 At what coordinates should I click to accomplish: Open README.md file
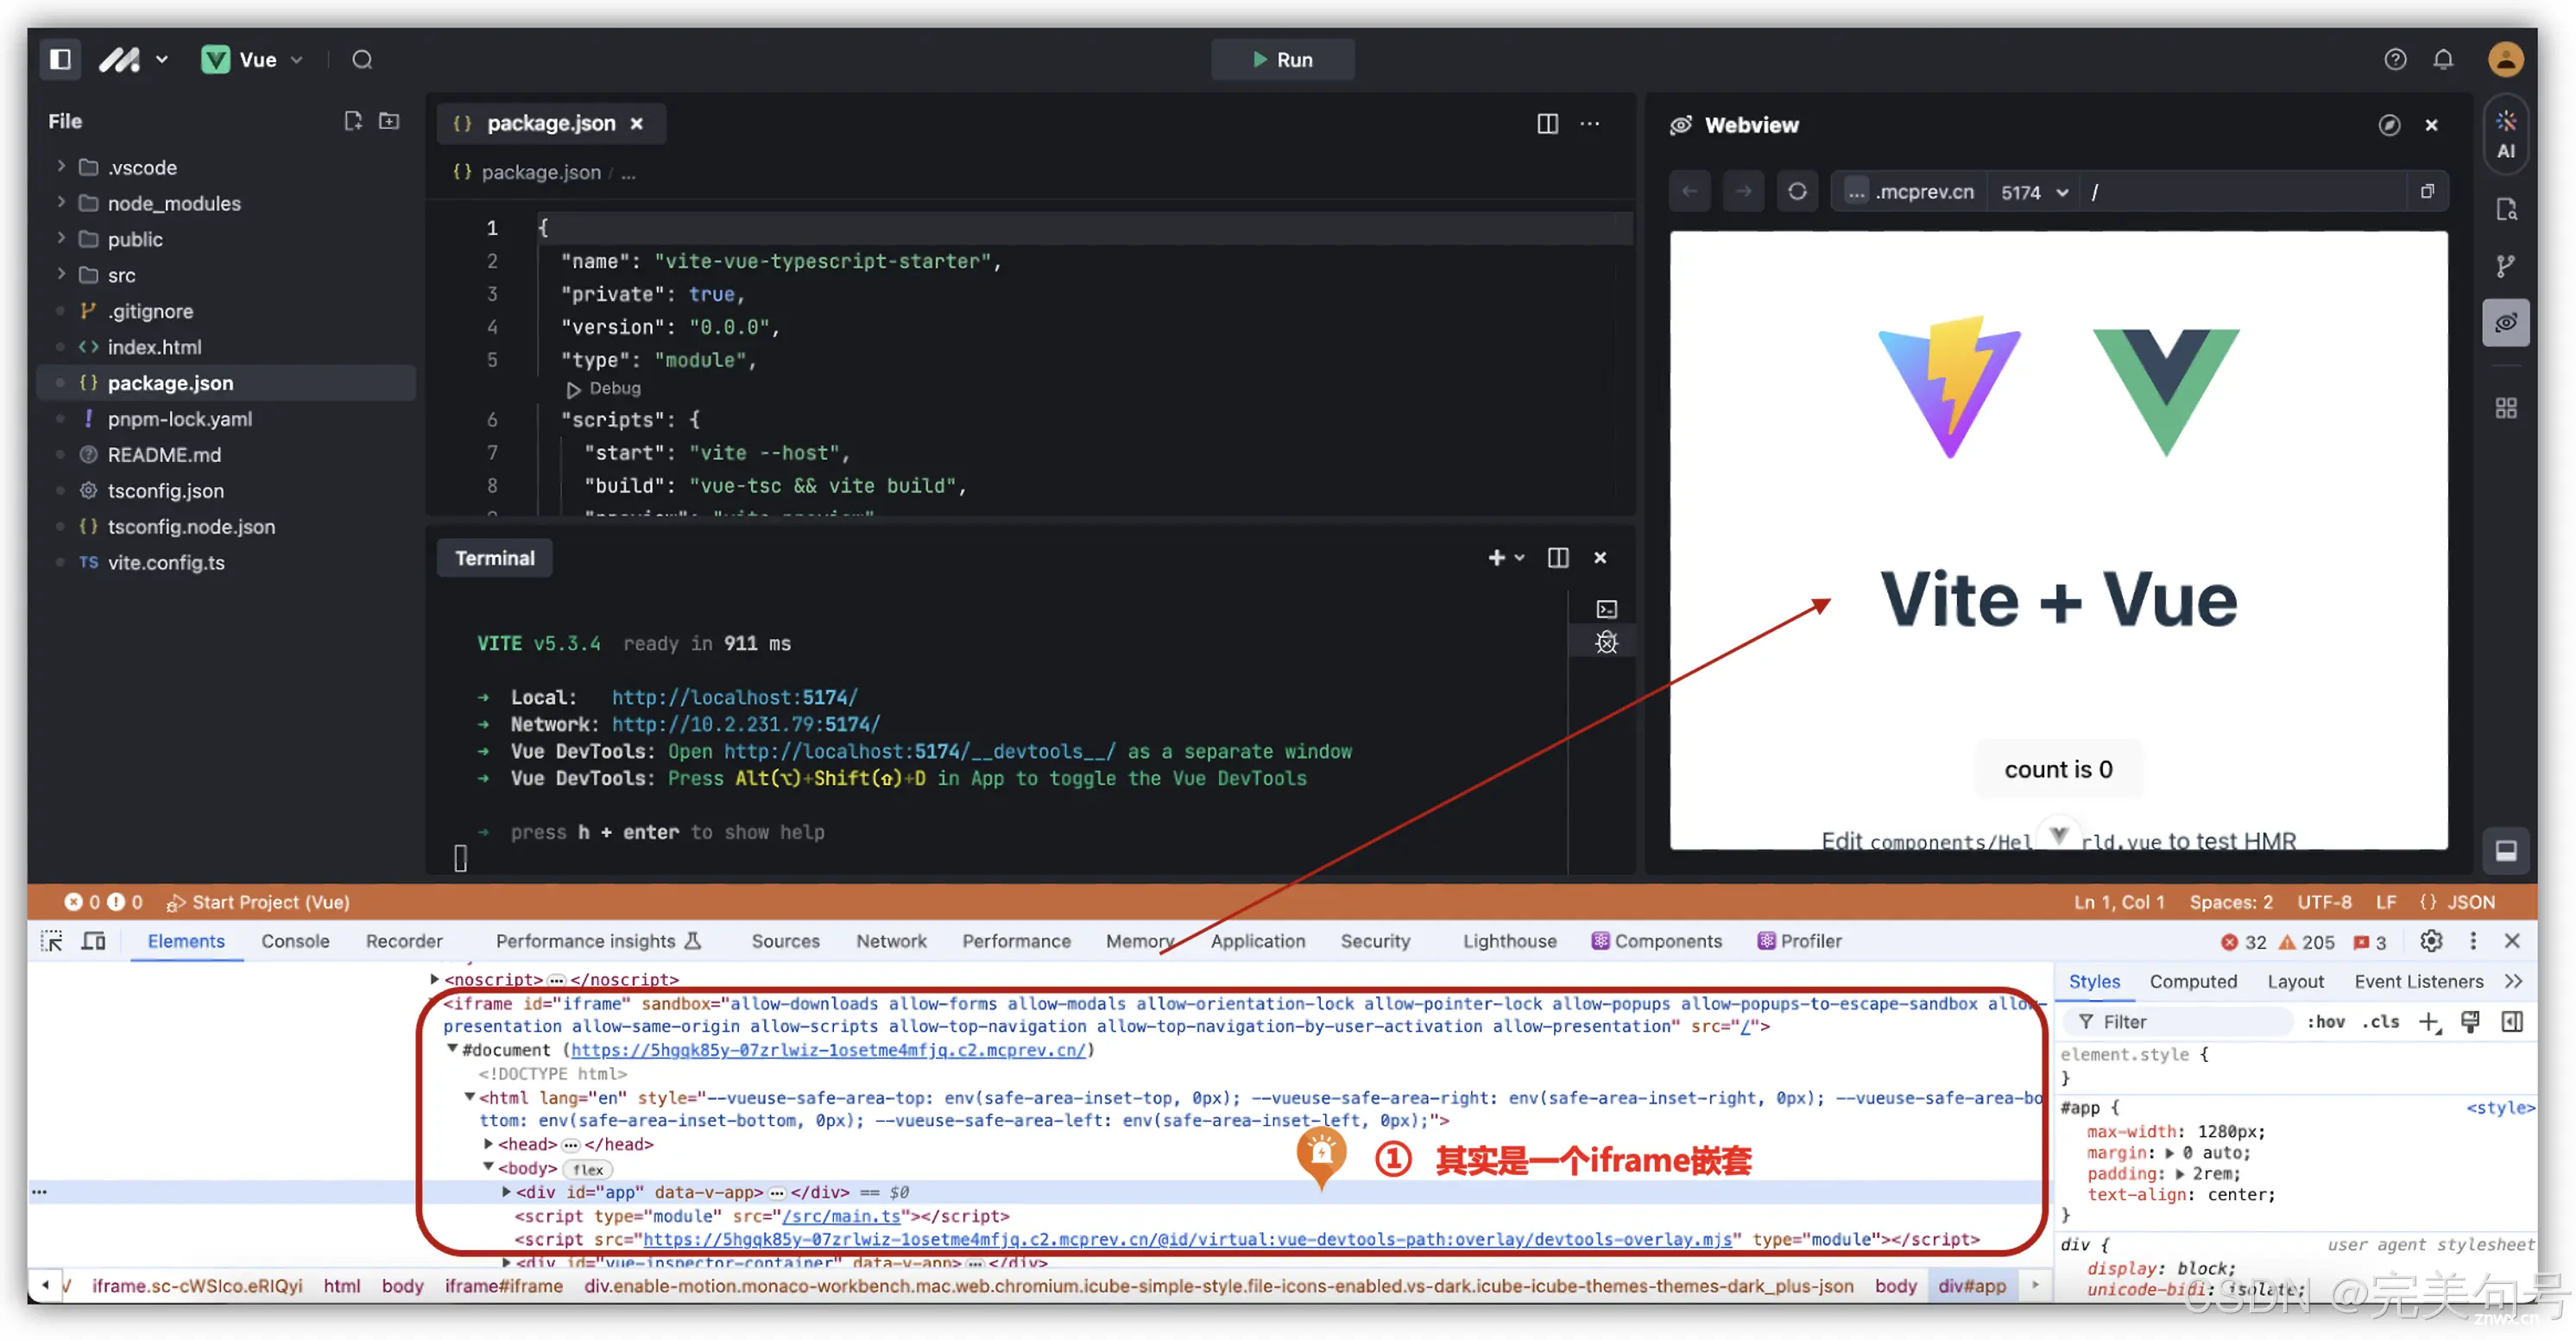pos(164,455)
